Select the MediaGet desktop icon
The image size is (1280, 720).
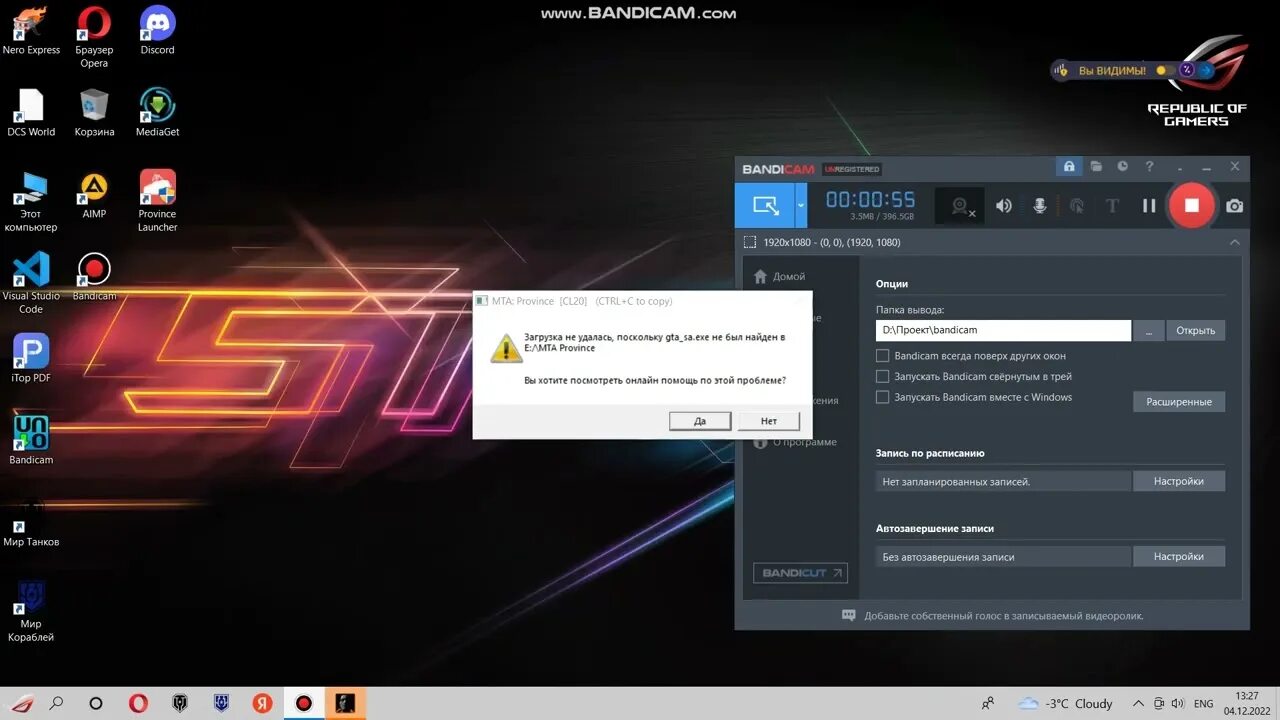point(157,112)
